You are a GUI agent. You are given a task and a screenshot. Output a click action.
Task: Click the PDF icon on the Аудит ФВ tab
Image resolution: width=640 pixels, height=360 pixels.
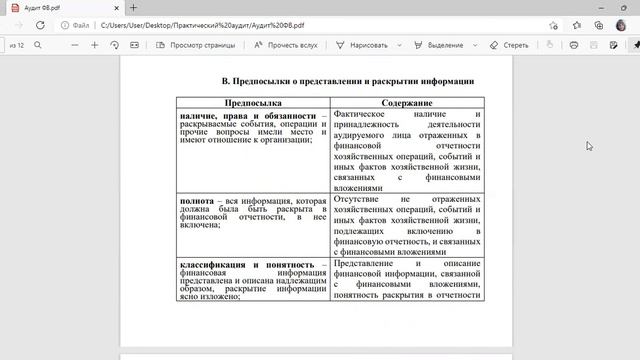coord(15,8)
